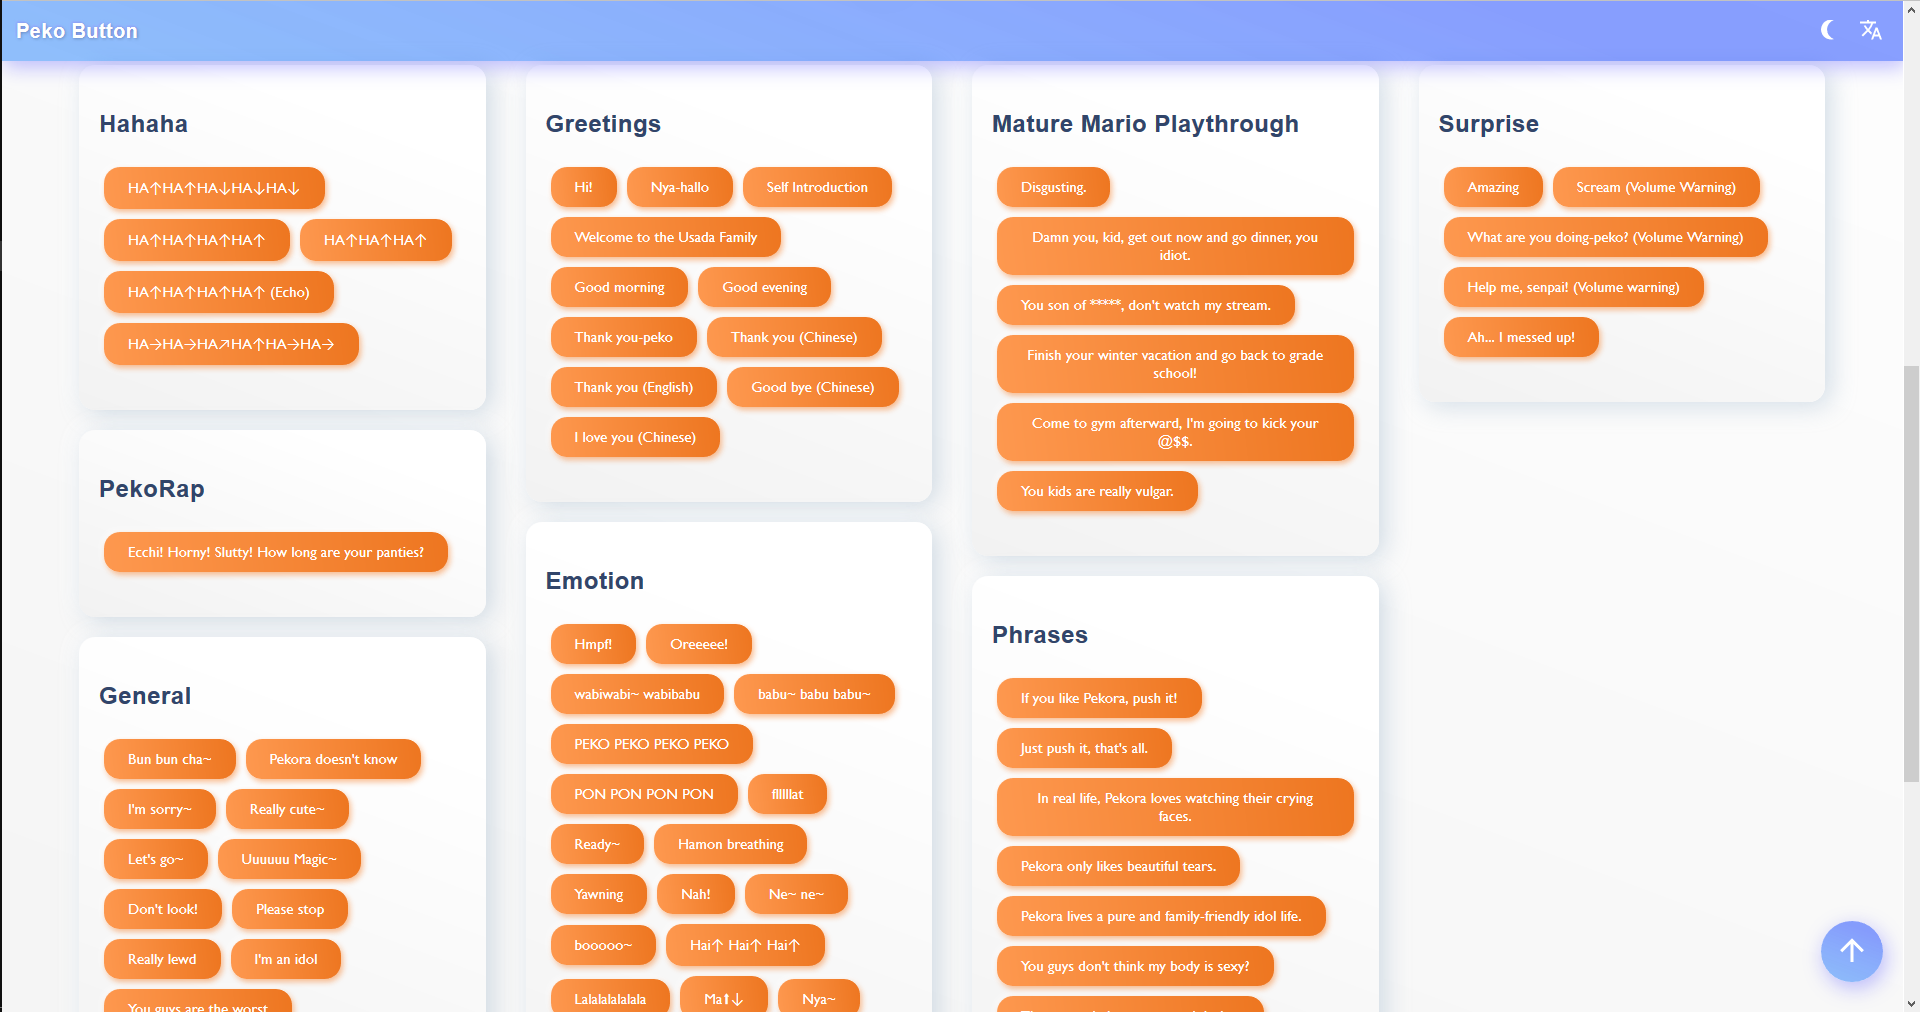Viewport: 1920px width, 1012px height.
Task: Play the Hamon breathing sound
Action: (x=731, y=844)
